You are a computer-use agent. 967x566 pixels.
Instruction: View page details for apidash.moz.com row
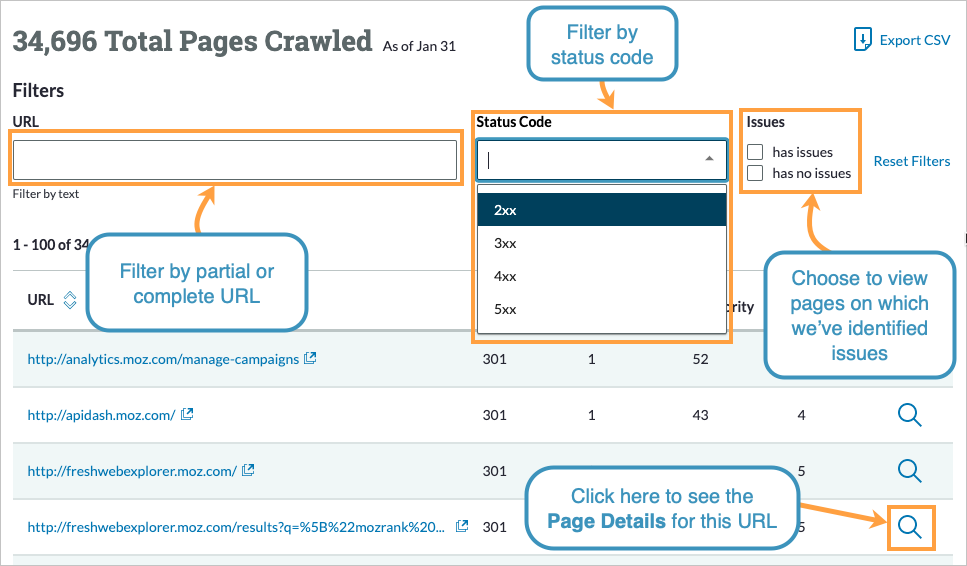[x=909, y=415]
